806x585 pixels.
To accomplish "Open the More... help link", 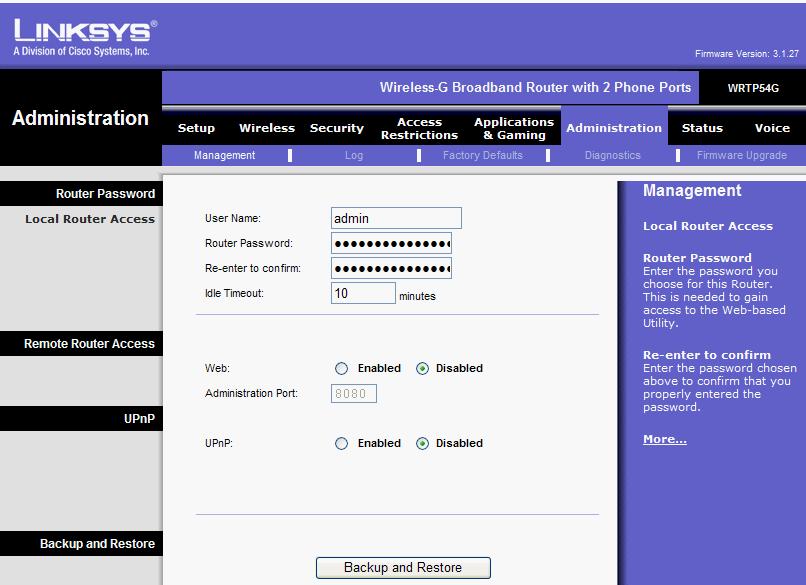I will (665, 440).
